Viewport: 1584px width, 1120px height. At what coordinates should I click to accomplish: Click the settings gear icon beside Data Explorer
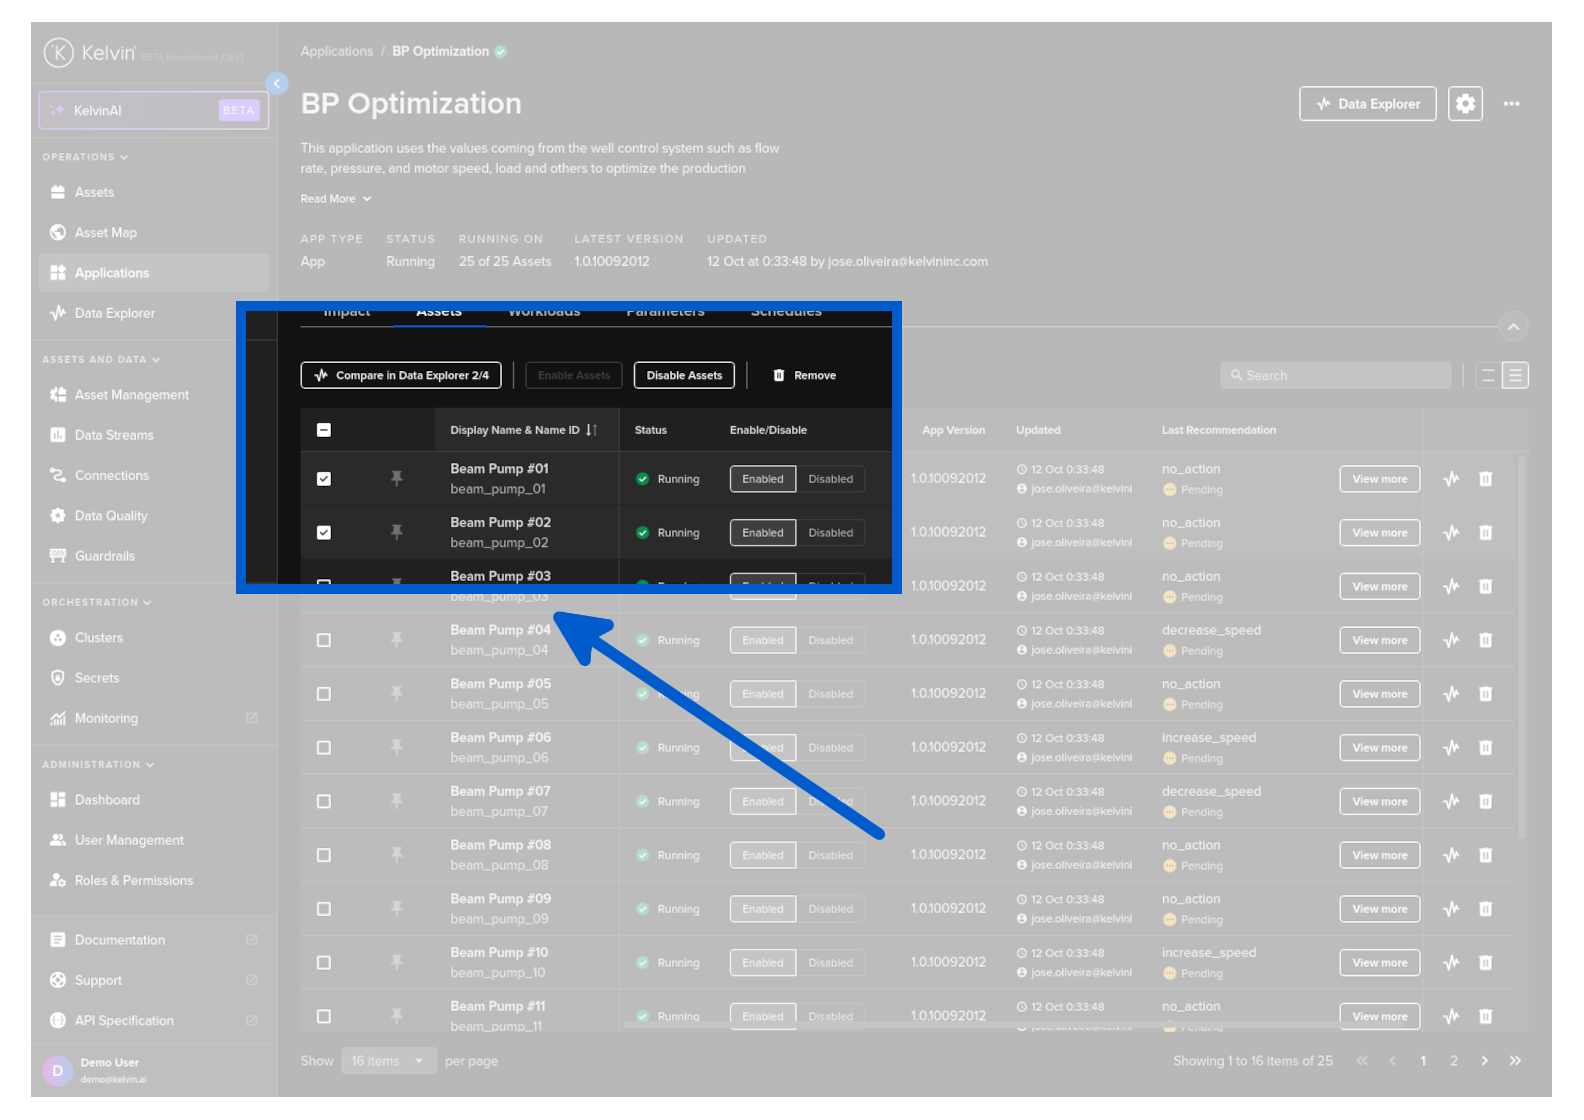point(1465,104)
